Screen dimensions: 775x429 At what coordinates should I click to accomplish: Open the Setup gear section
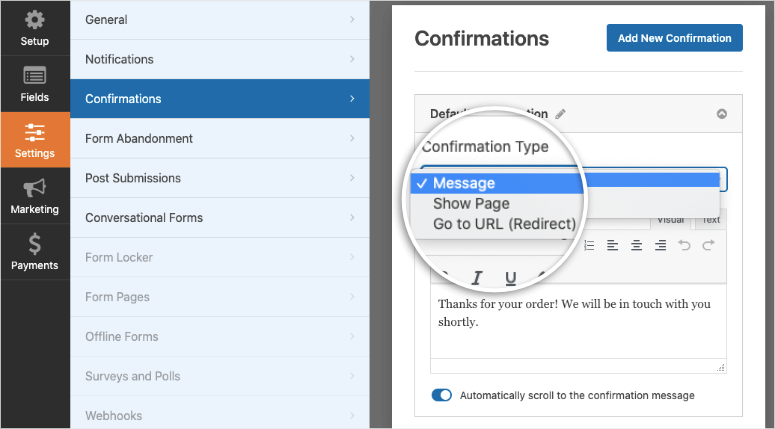coord(35,28)
